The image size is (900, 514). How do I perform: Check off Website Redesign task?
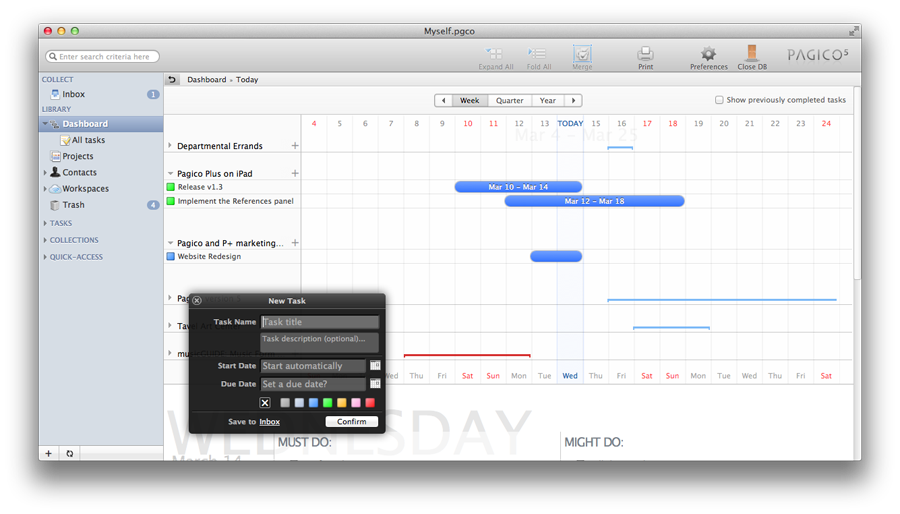[x=170, y=256]
